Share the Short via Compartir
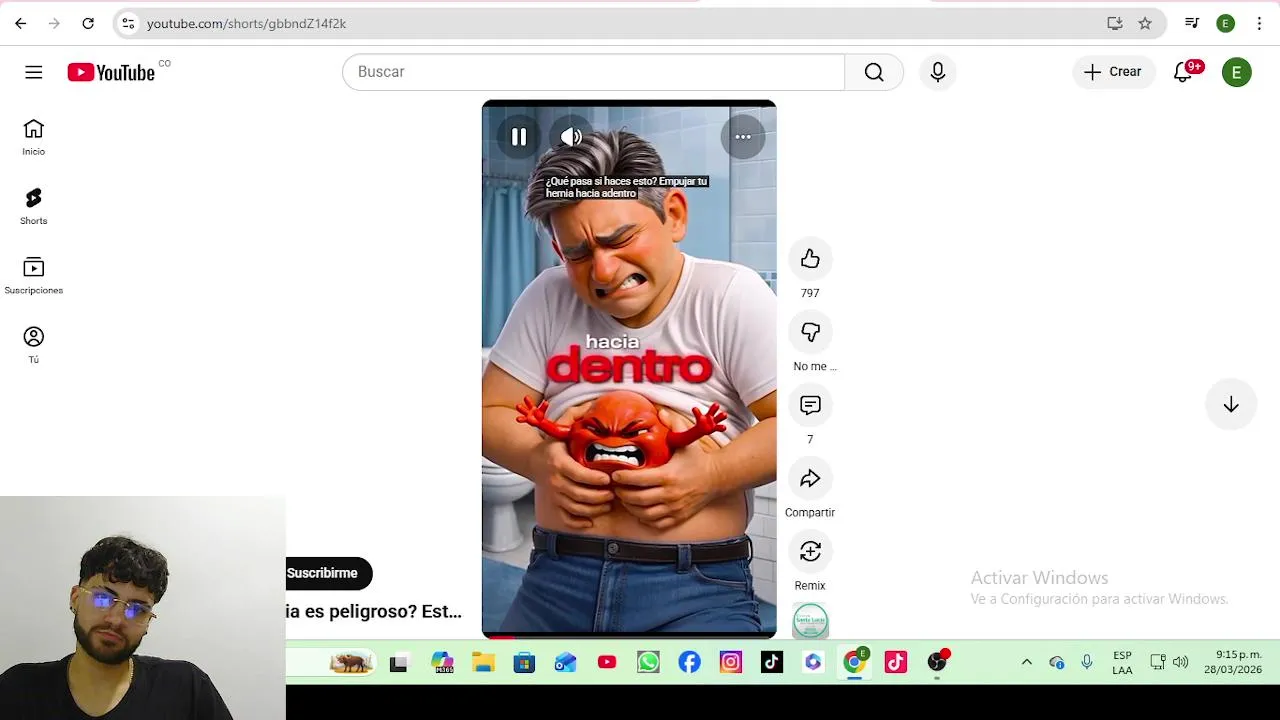 pyautogui.click(x=810, y=478)
